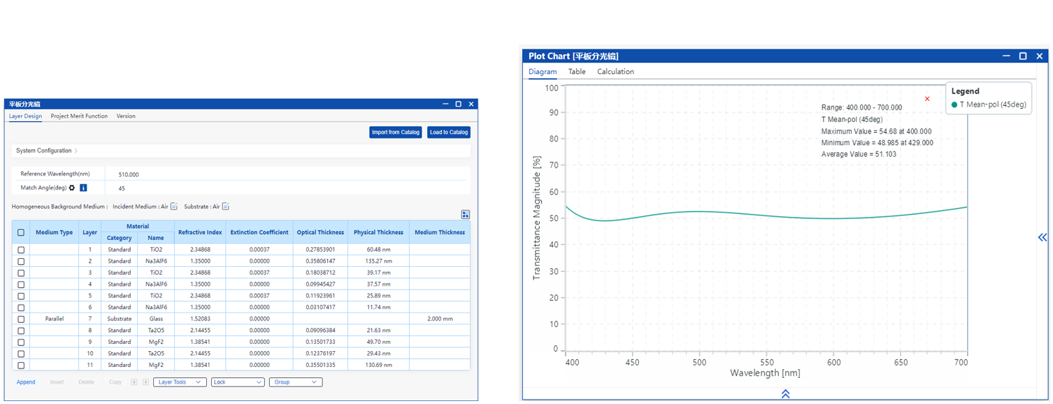Toggle the select-all checkbox in table header

pos(21,233)
